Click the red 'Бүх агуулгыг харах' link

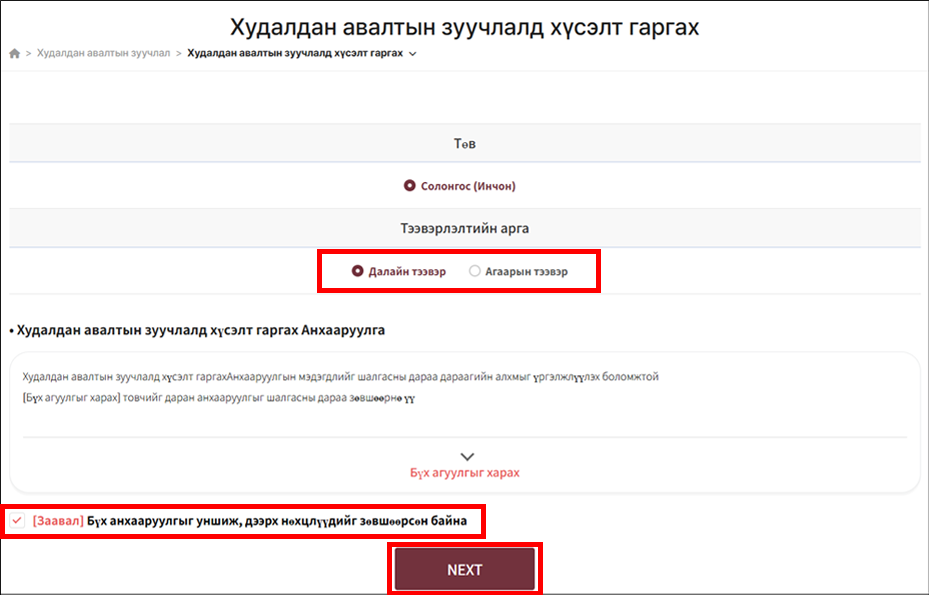click(465, 472)
